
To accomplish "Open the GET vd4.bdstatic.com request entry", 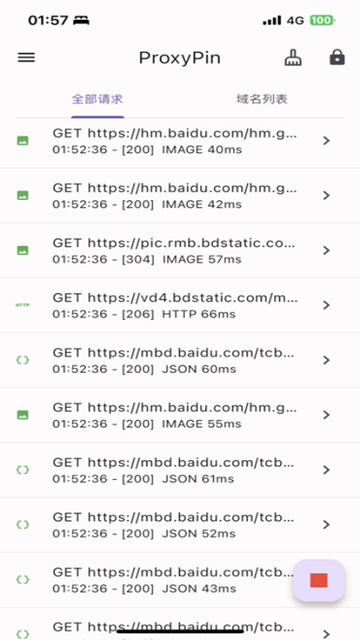I will [180, 305].
